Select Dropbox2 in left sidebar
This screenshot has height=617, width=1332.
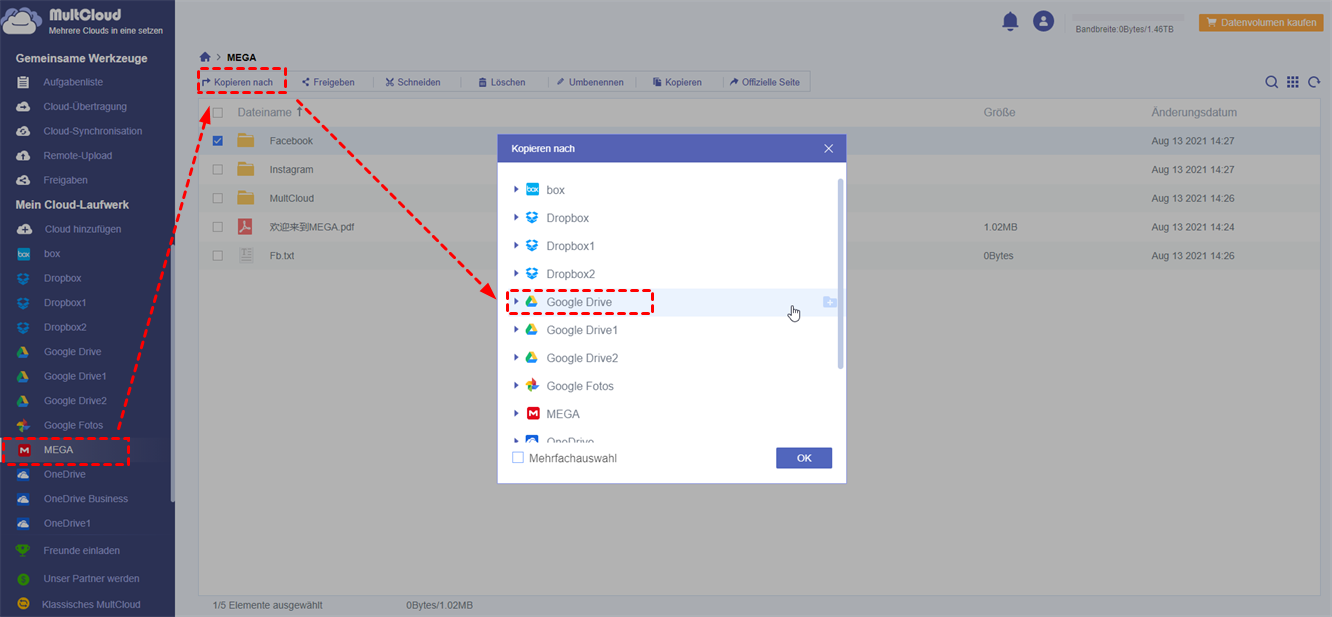[65, 327]
